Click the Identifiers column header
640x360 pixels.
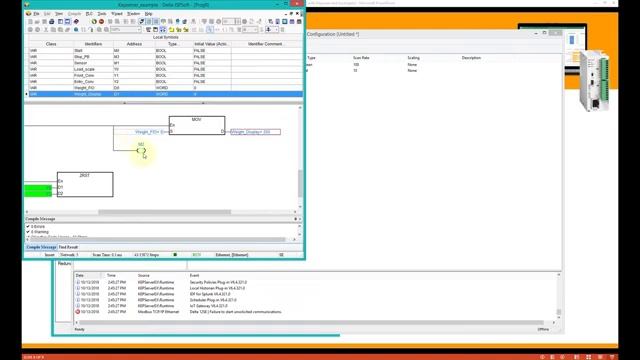(x=93, y=44)
